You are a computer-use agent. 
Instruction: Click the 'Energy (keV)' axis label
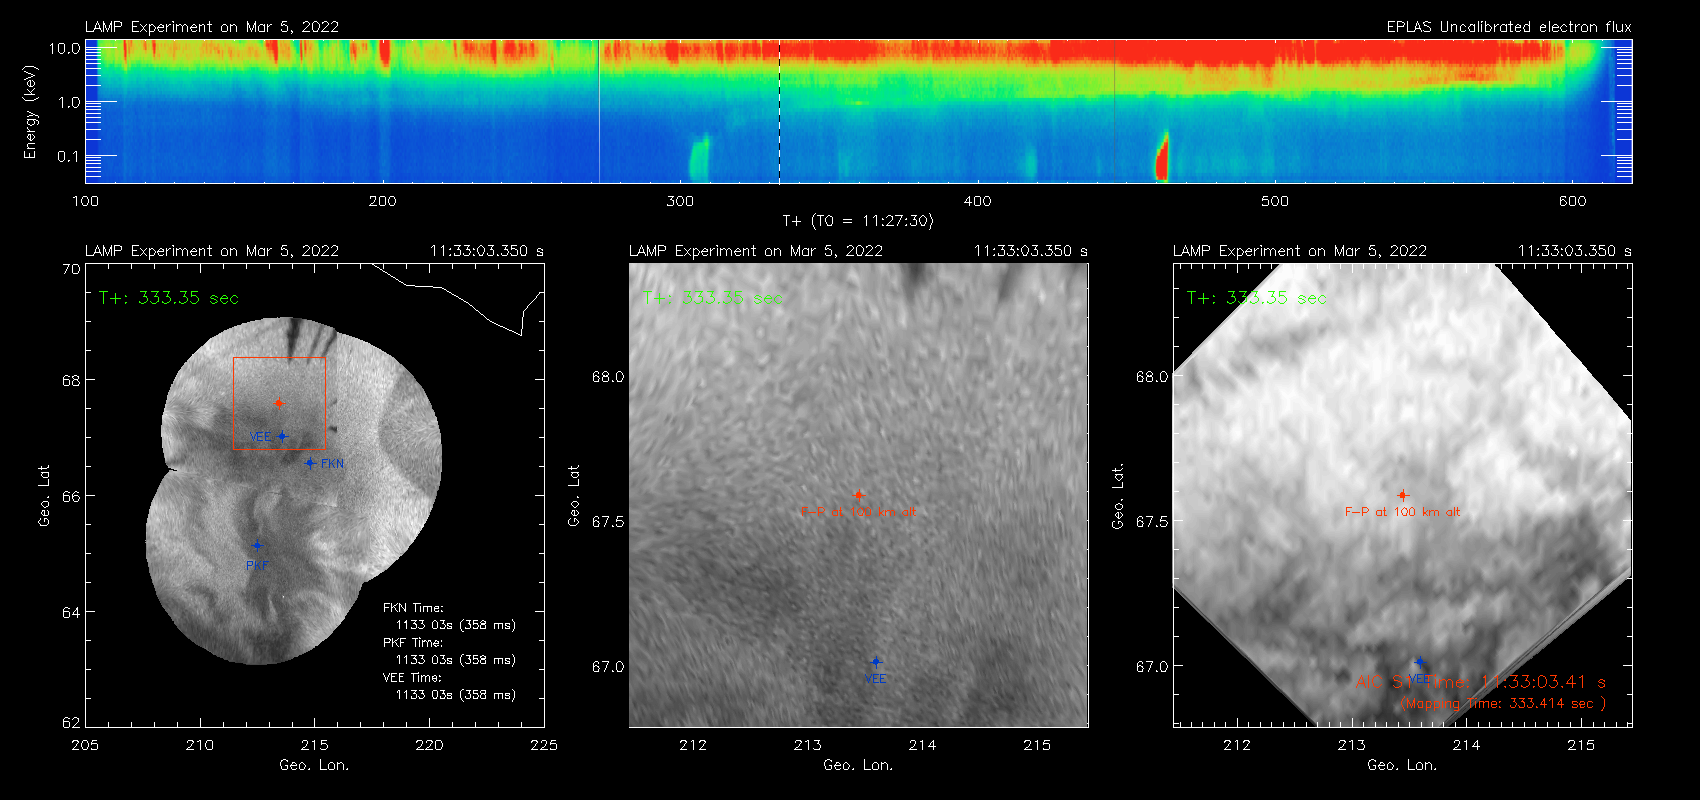(30, 112)
